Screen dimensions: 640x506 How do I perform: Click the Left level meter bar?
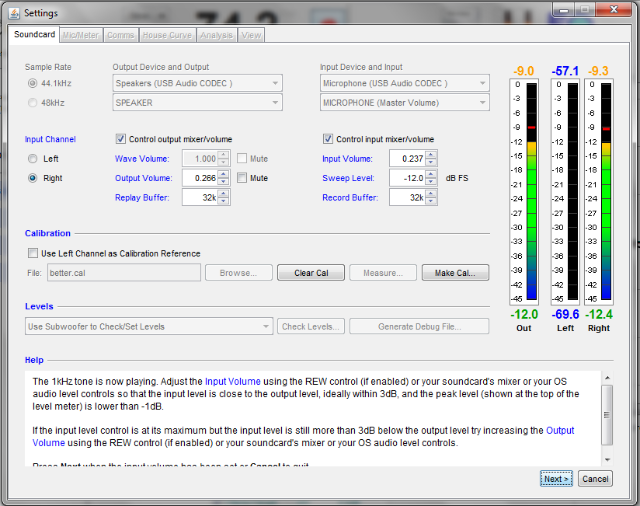click(573, 191)
